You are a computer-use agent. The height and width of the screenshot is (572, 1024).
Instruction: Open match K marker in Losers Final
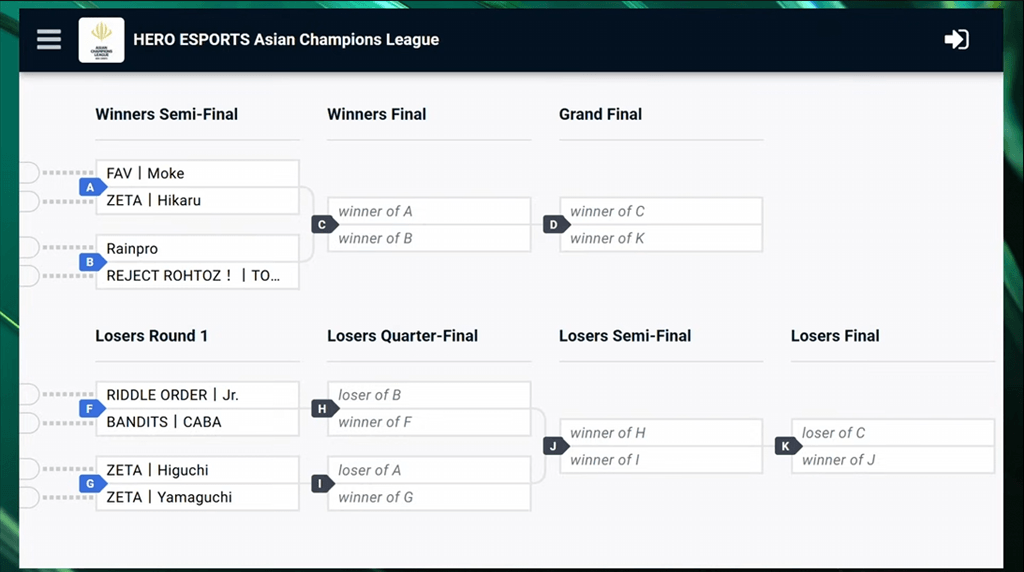[788, 446]
